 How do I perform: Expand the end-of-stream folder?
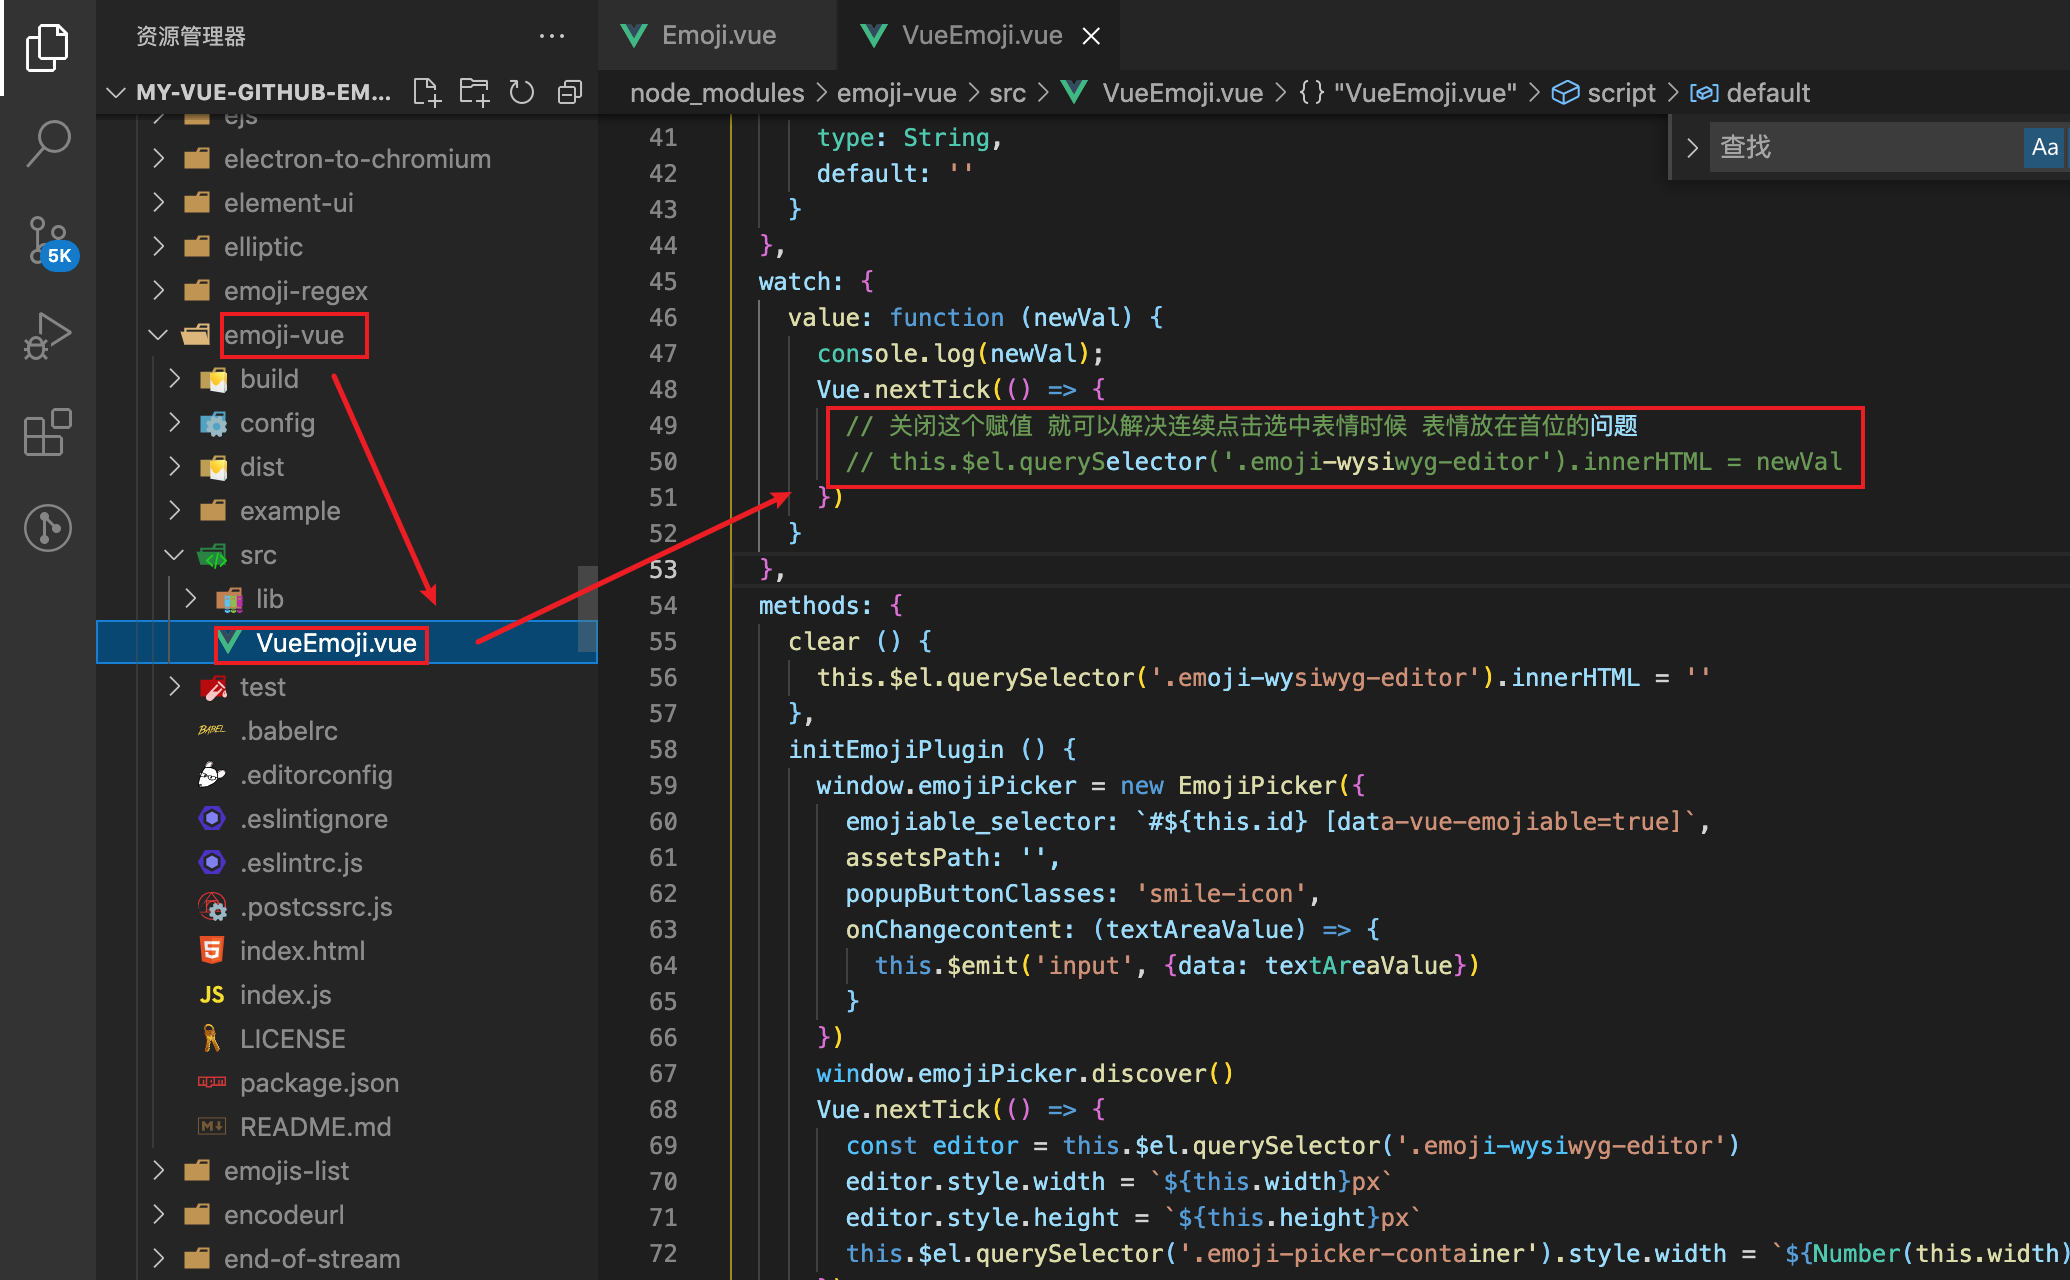[347, 1259]
